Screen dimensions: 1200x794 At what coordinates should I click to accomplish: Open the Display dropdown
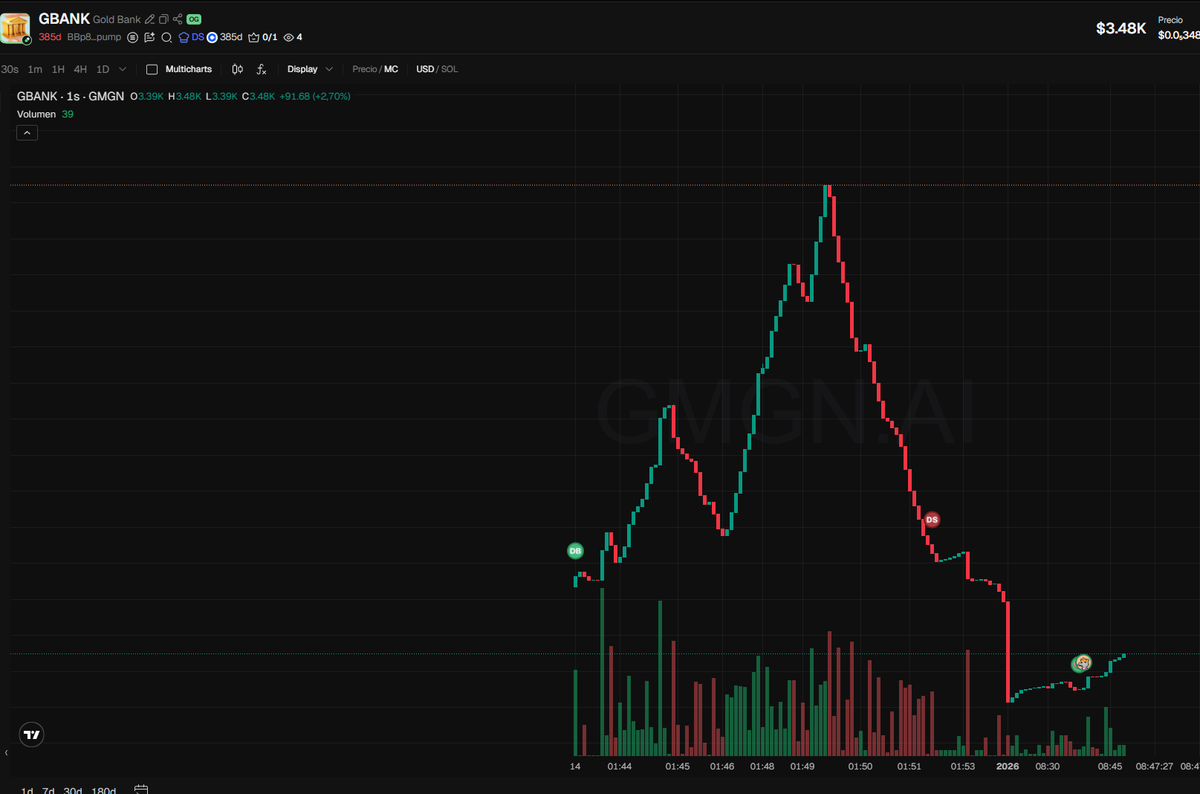coord(310,69)
